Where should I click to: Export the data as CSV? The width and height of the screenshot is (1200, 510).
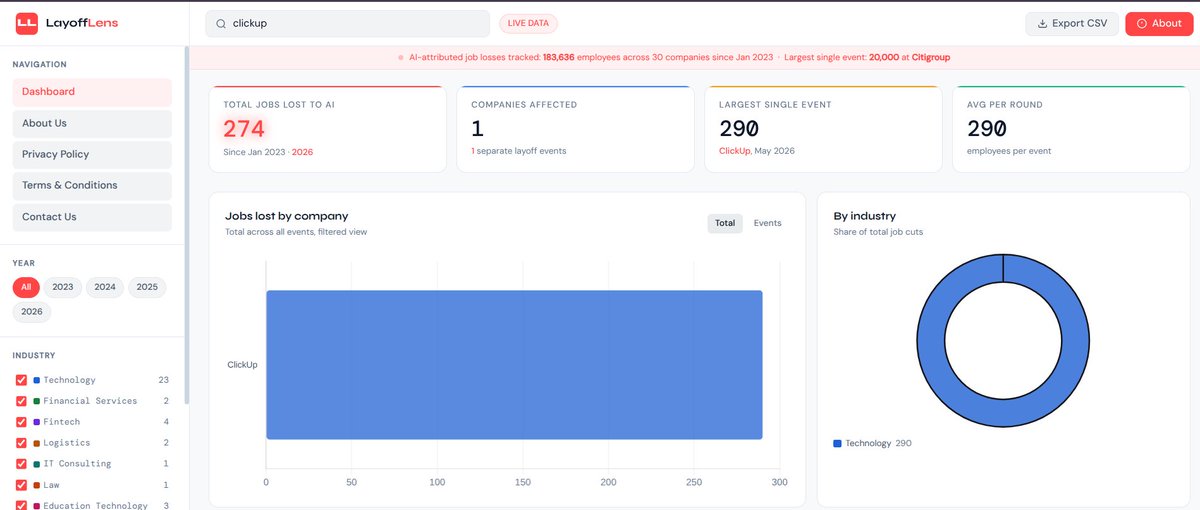pos(1072,23)
